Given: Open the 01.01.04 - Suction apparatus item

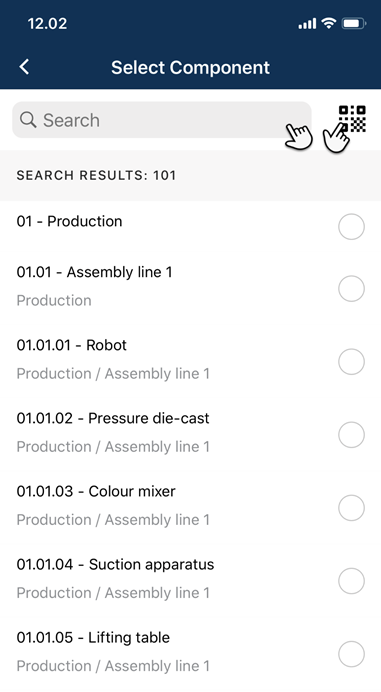Looking at the screenshot, I should [x=190, y=579].
